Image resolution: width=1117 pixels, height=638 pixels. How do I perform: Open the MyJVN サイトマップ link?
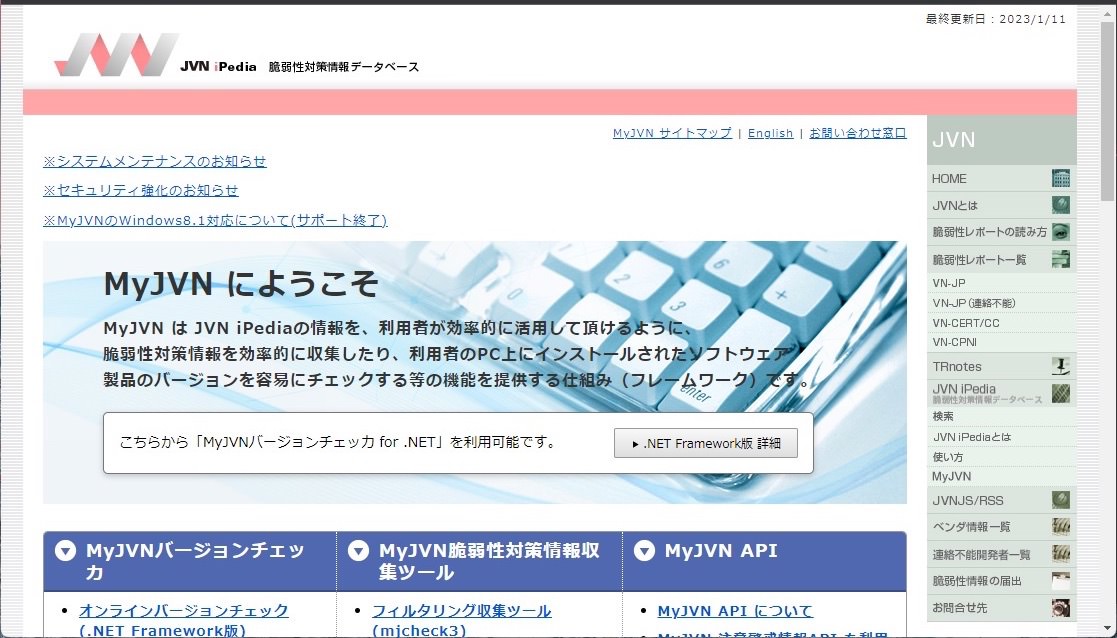[672, 133]
